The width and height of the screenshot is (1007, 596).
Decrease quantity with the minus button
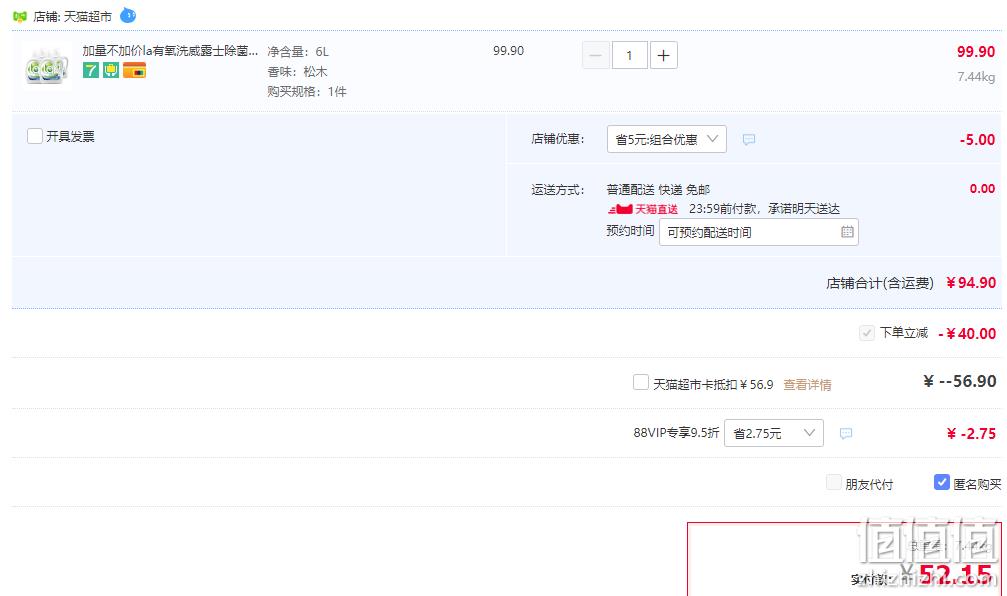[595, 55]
